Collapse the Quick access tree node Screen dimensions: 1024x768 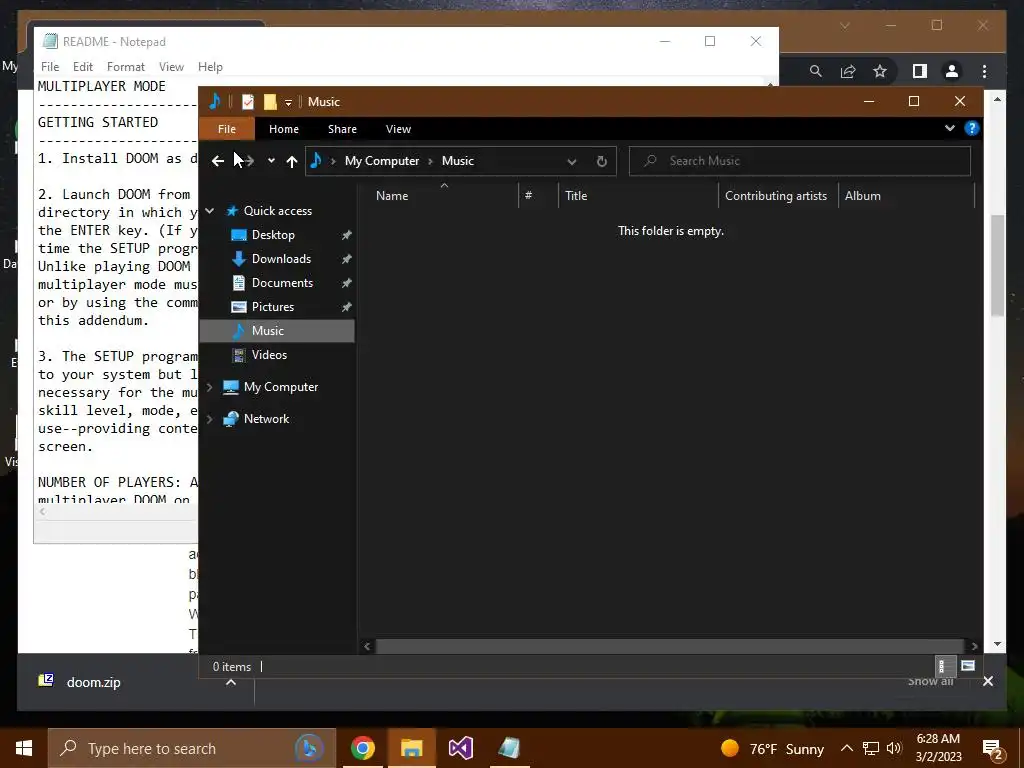[x=210, y=211]
